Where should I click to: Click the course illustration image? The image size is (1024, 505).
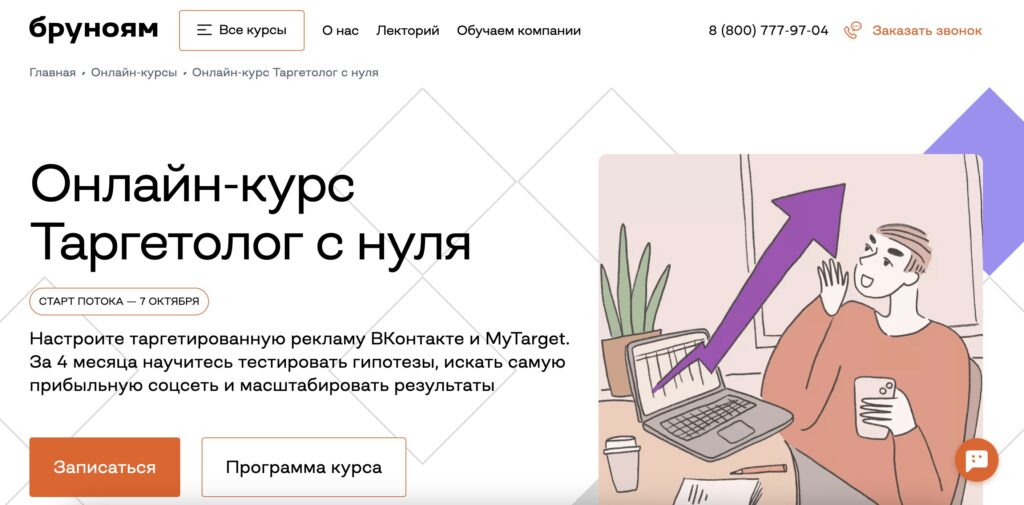tap(790, 329)
